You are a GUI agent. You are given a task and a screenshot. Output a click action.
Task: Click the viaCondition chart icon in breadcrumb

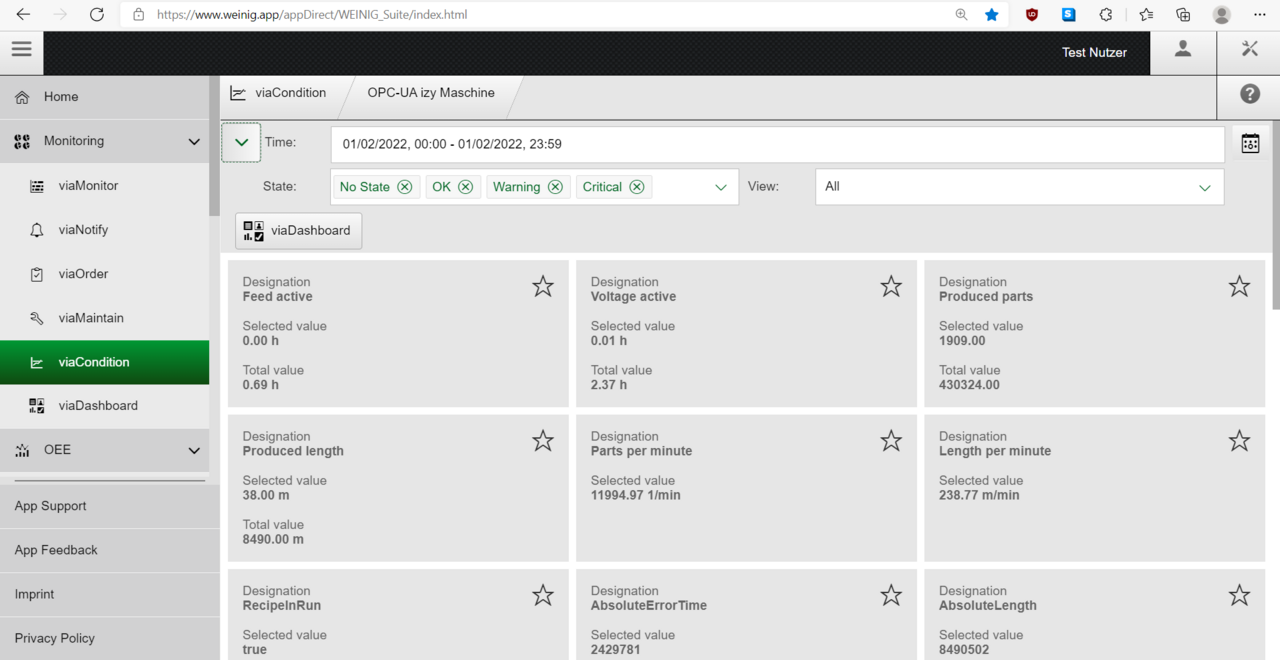[238, 93]
